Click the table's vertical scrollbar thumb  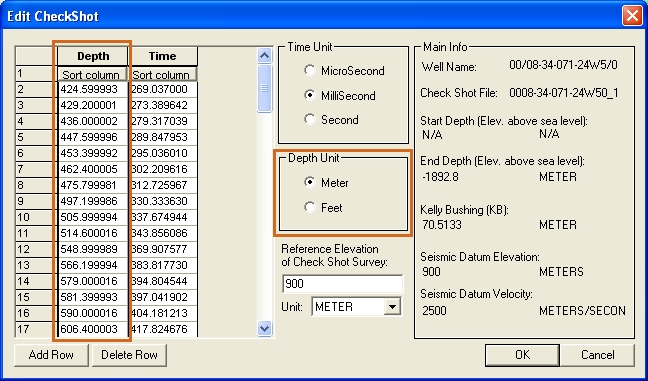264,88
